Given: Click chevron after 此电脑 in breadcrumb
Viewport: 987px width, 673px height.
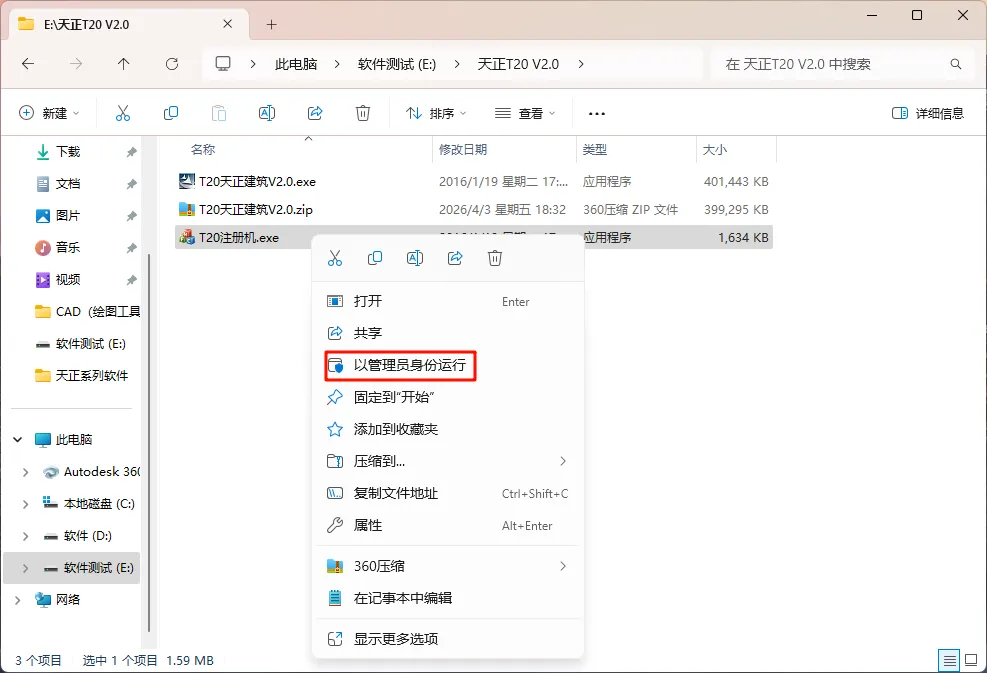Looking at the screenshot, I should click(337, 64).
